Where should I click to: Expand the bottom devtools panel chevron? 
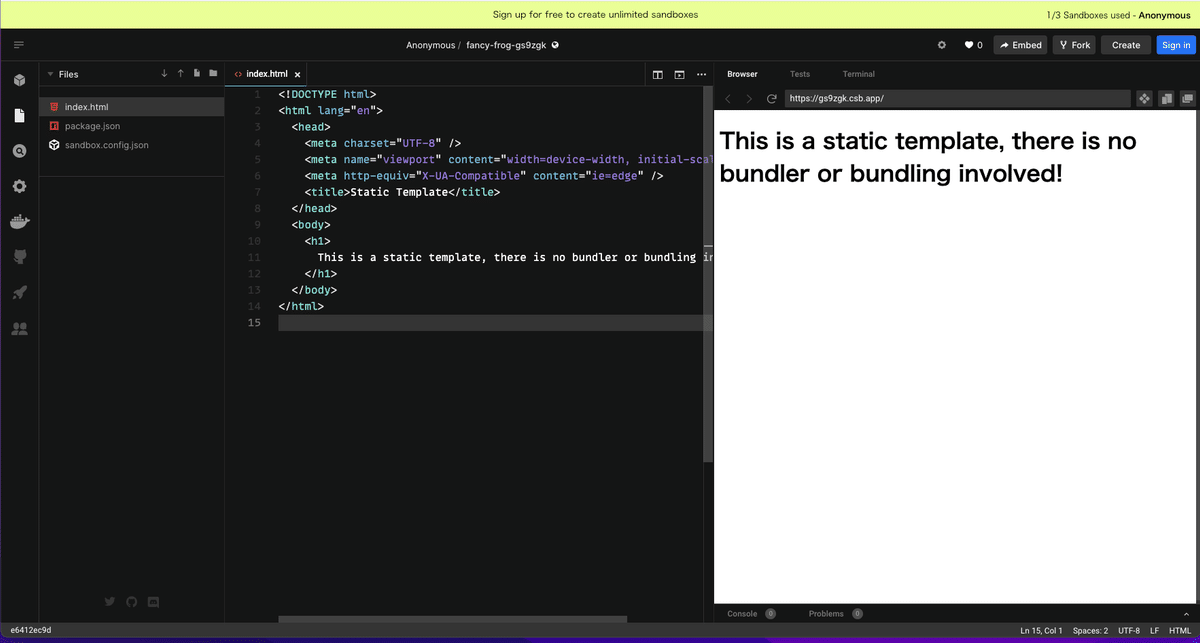(x=1186, y=614)
